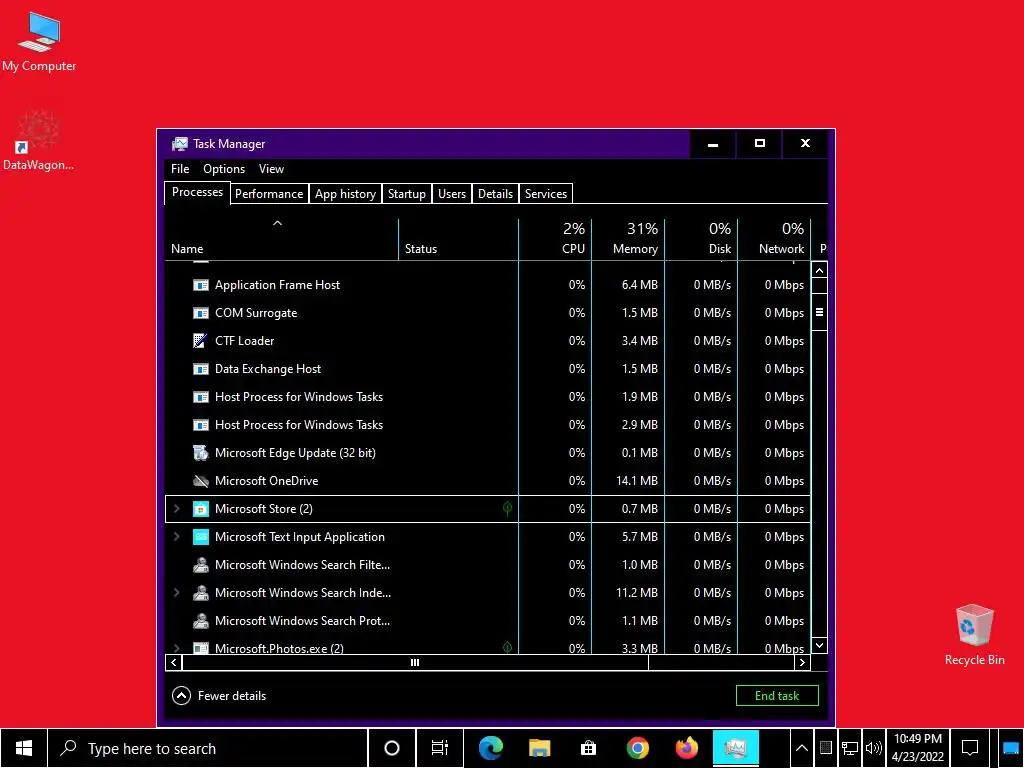The image size is (1024, 768).
Task: Click the Microsoft Windows Search Protocol icon
Action: coord(200,621)
